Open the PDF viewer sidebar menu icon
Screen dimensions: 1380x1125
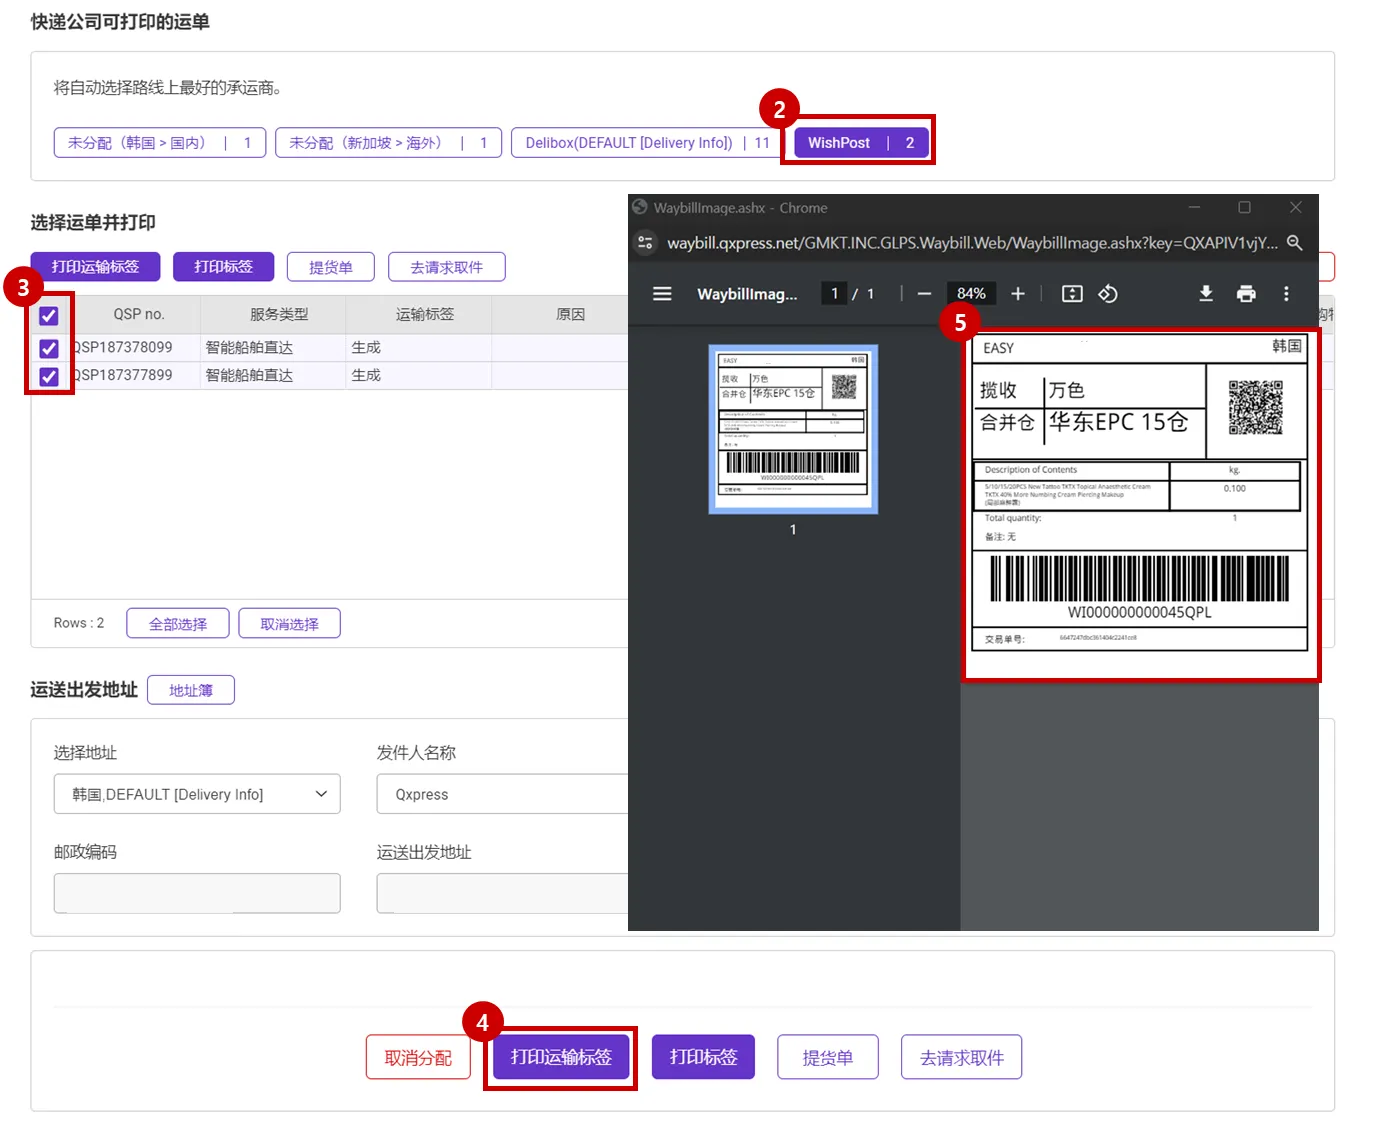coord(662,294)
